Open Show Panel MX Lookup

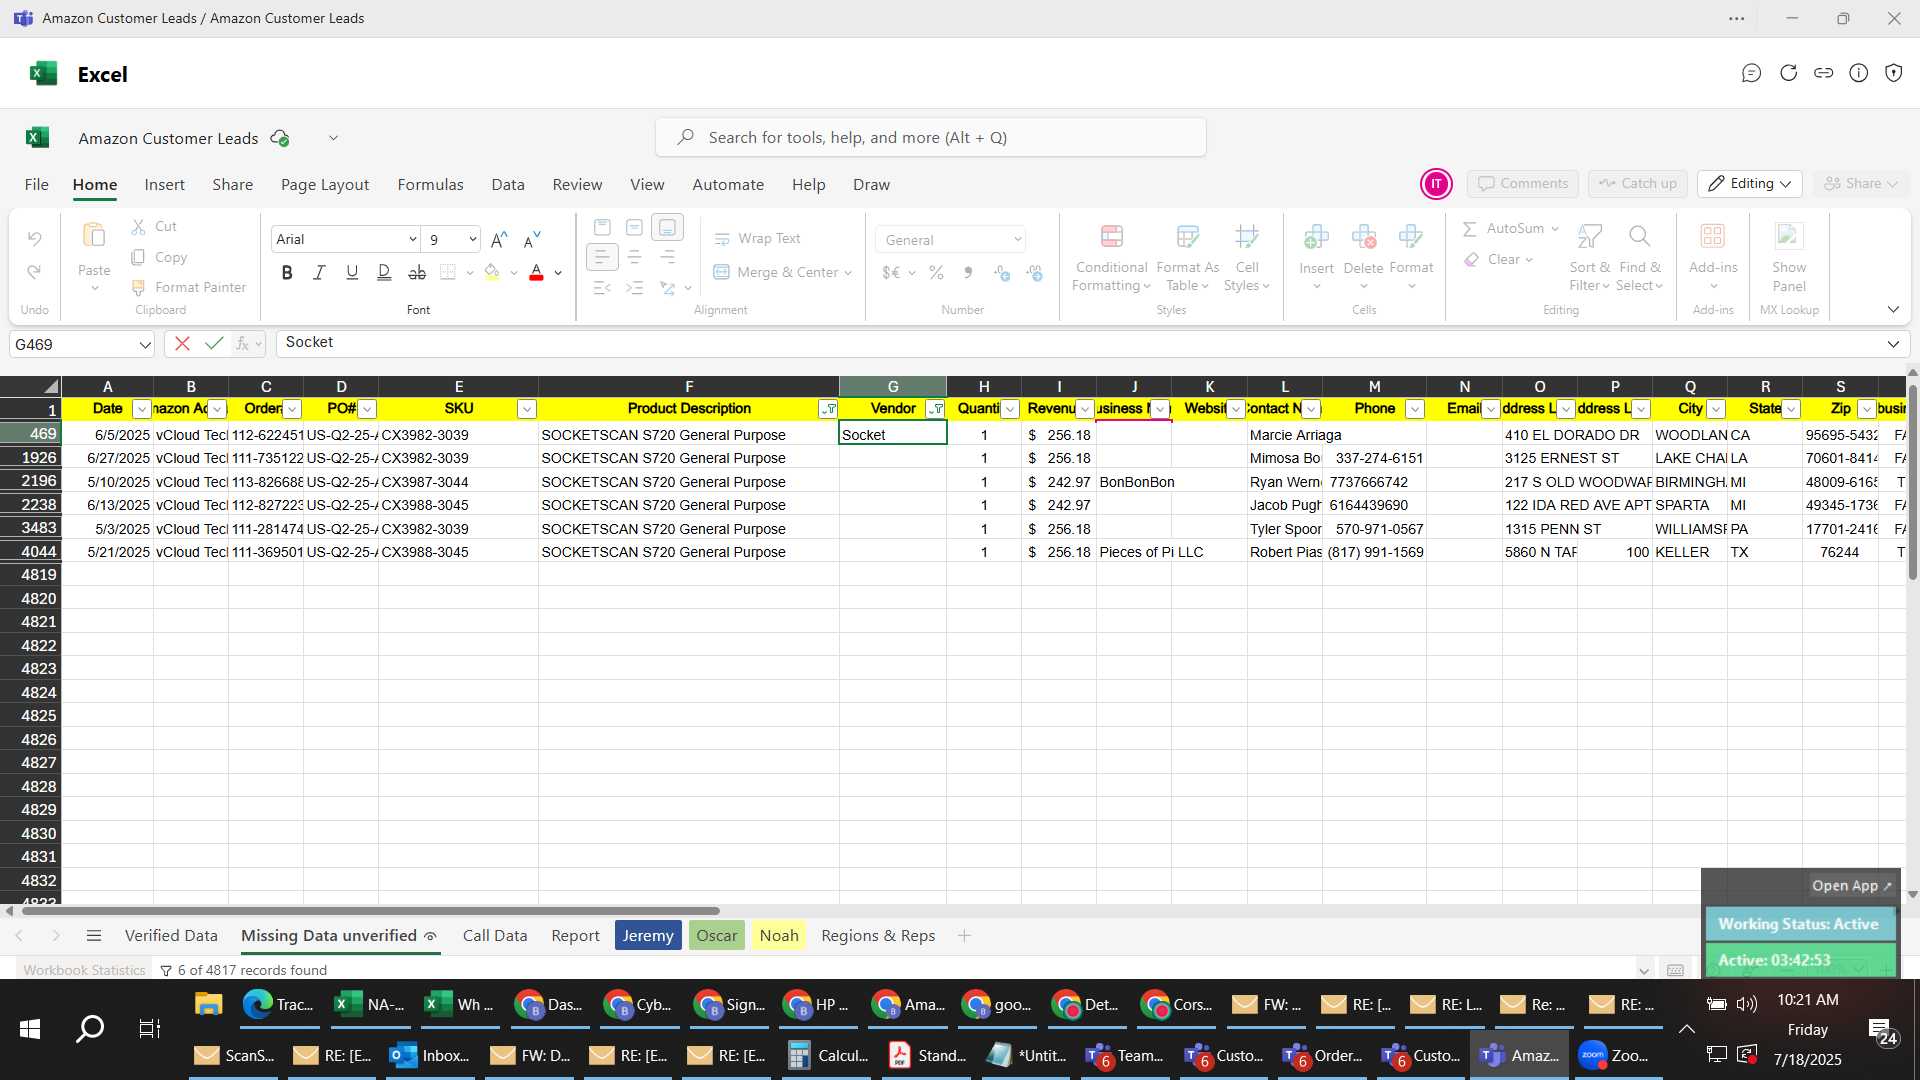(1789, 258)
